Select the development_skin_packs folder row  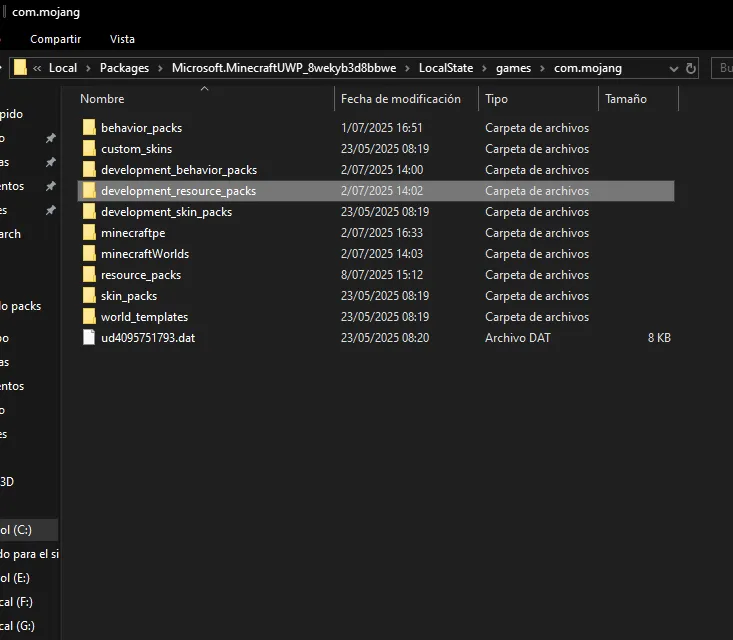pyautogui.click(x=376, y=212)
